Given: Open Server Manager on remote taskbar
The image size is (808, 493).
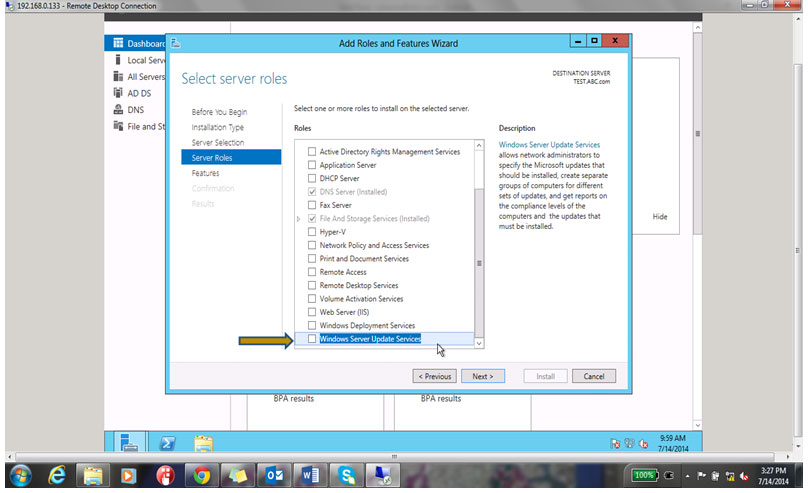Looking at the screenshot, I should [x=128, y=443].
